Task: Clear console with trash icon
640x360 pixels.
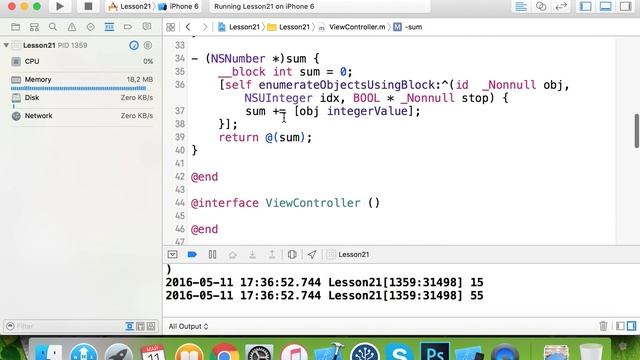Action: pyautogui.click(x=603, y=326)
